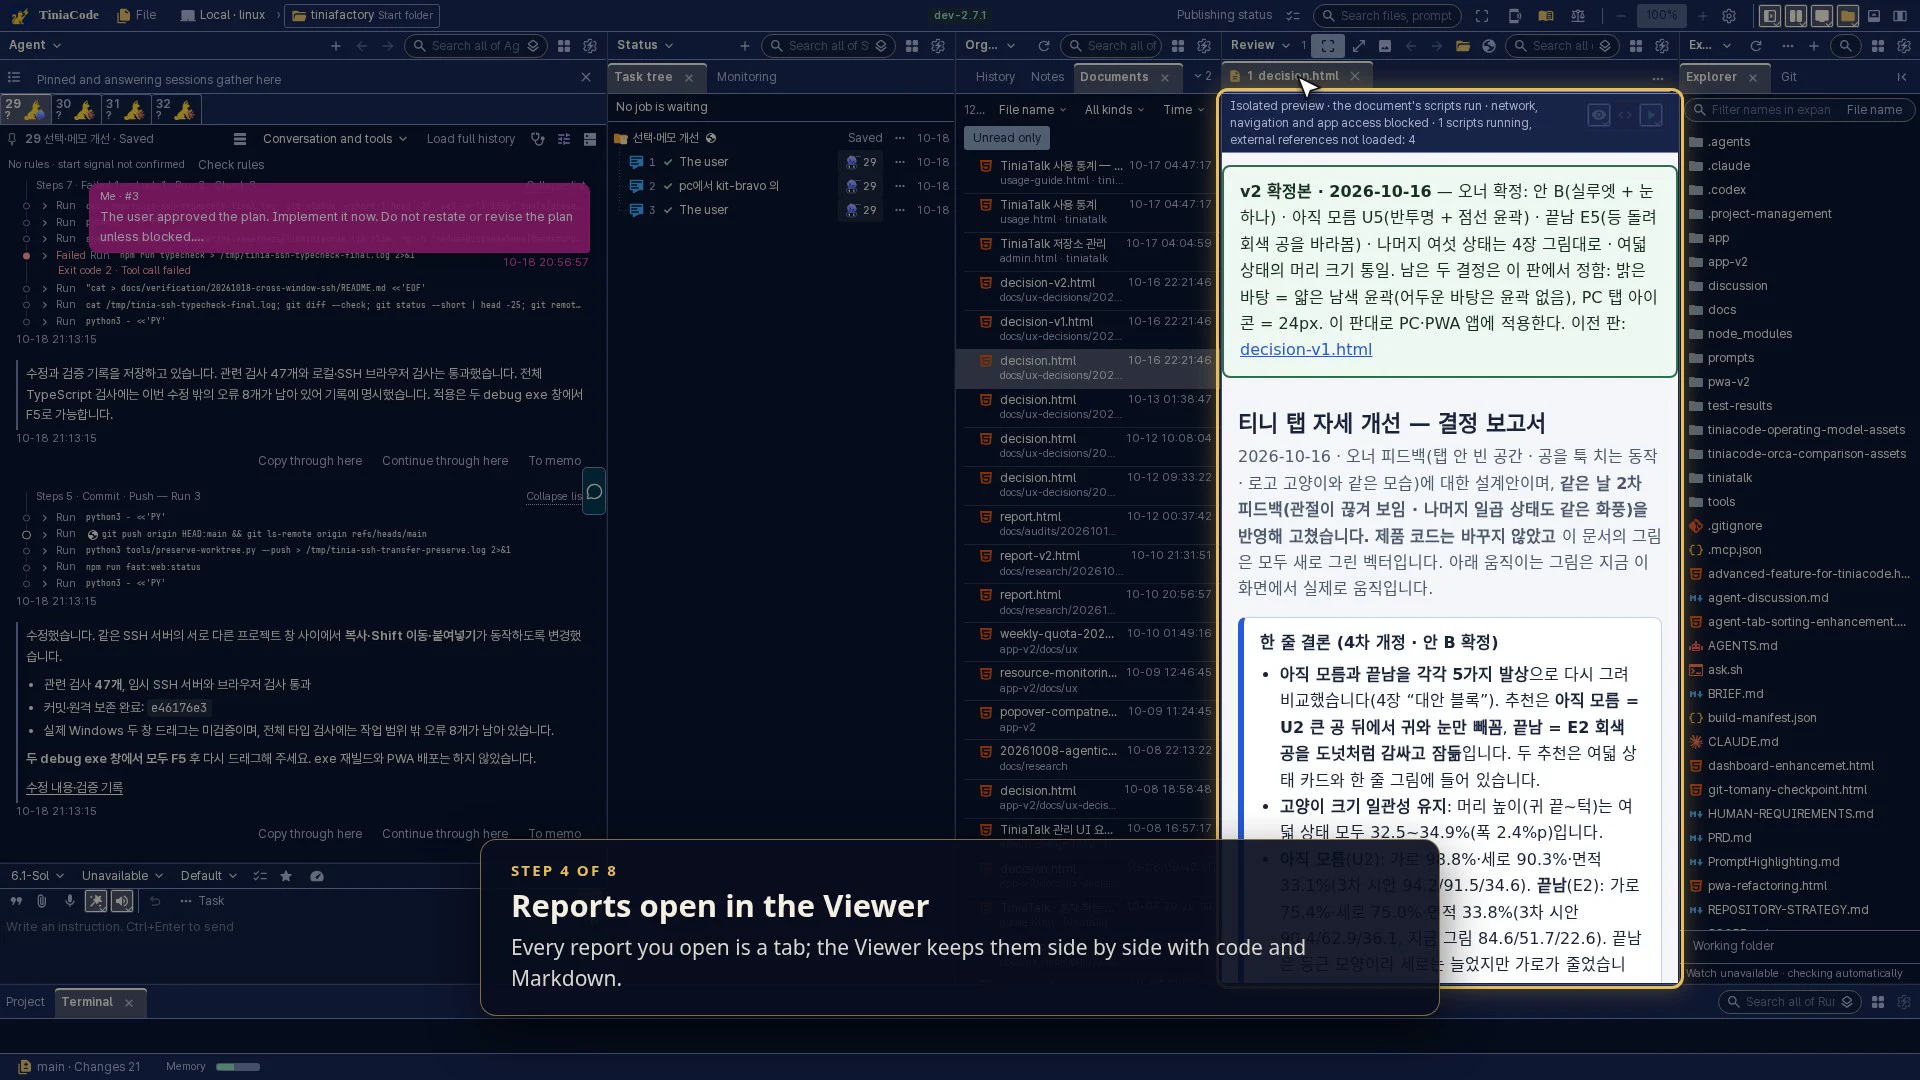Click the globe icon in the Review toolbar
This screenshot has height=1080, width=1920.
(1489, 46)
